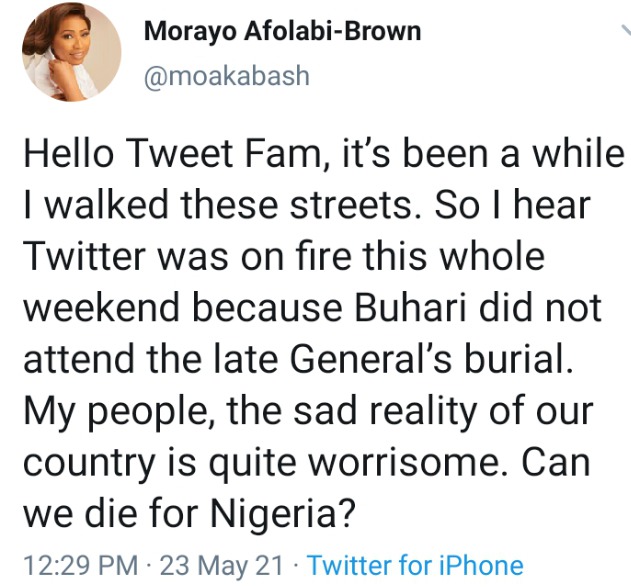The image size is (631, 587).
Task: Click the word "country" in the tweet
Action: pyautogui.click(x=89, y=463)
